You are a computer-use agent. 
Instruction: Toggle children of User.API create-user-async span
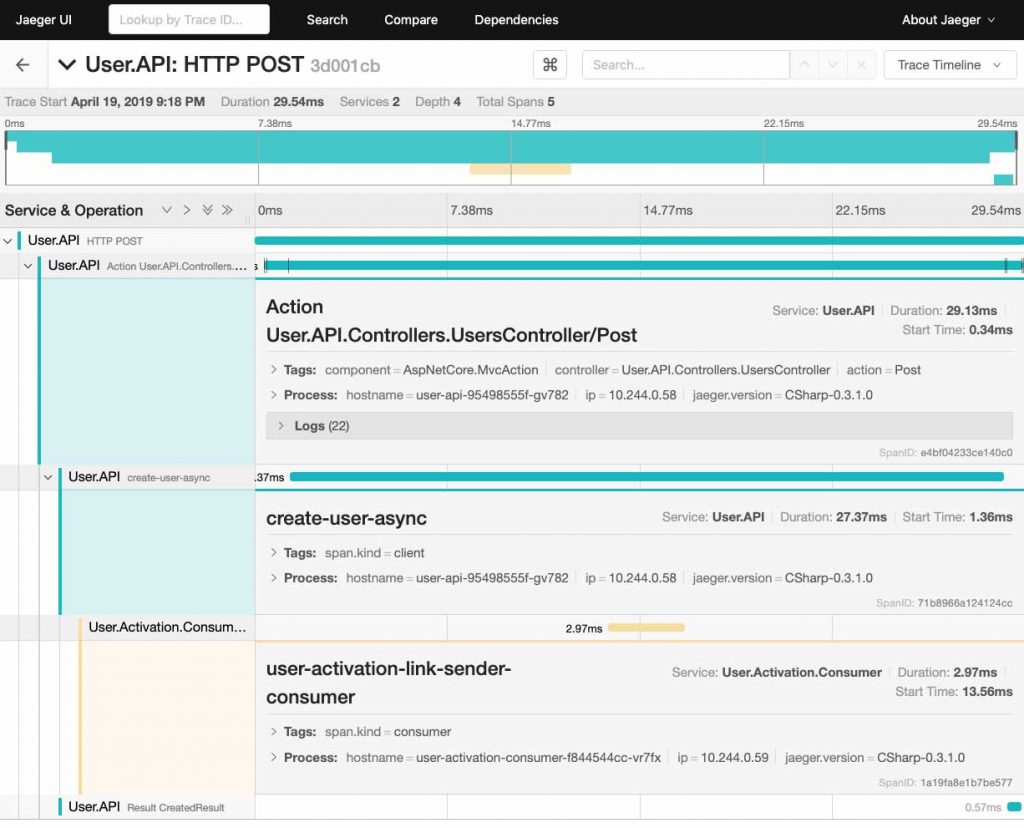click(x=48, y=477)
